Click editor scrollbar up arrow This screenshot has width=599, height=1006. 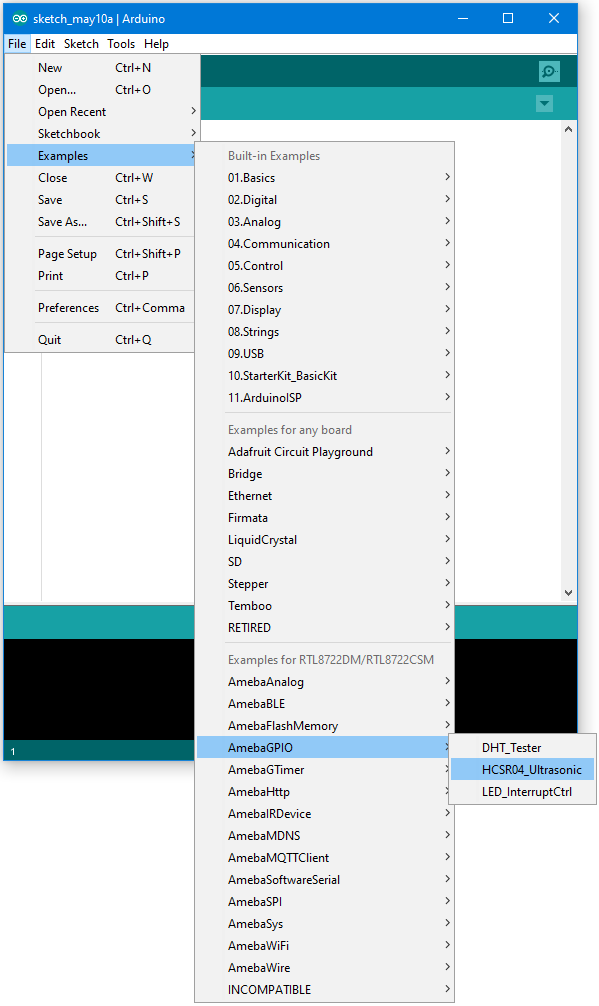568,129
